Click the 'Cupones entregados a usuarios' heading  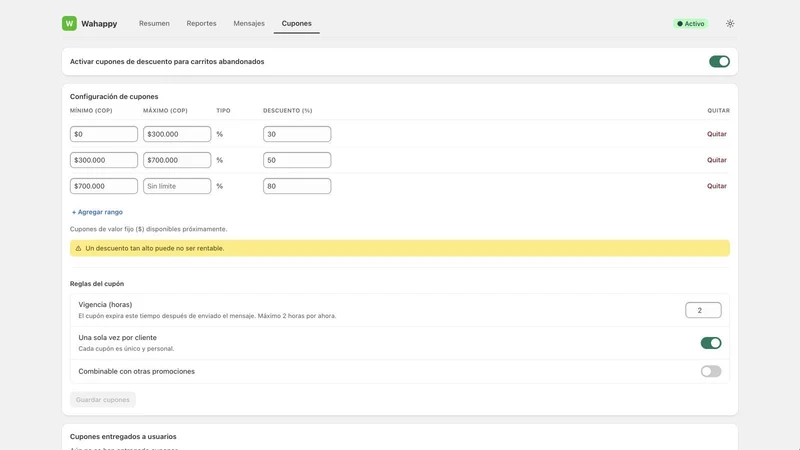123,437
